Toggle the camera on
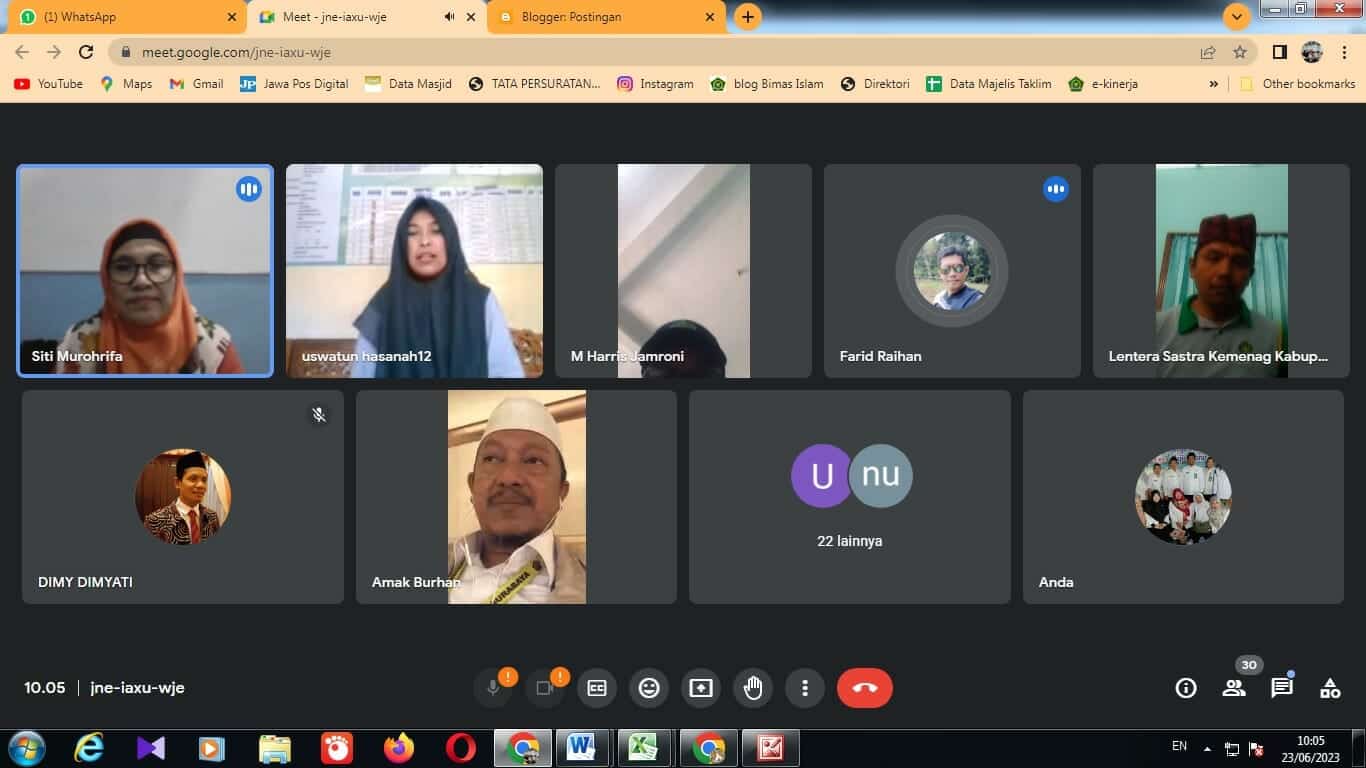Image resolution: width=1366 pixels, height=768 pixels. click(545, 688)
